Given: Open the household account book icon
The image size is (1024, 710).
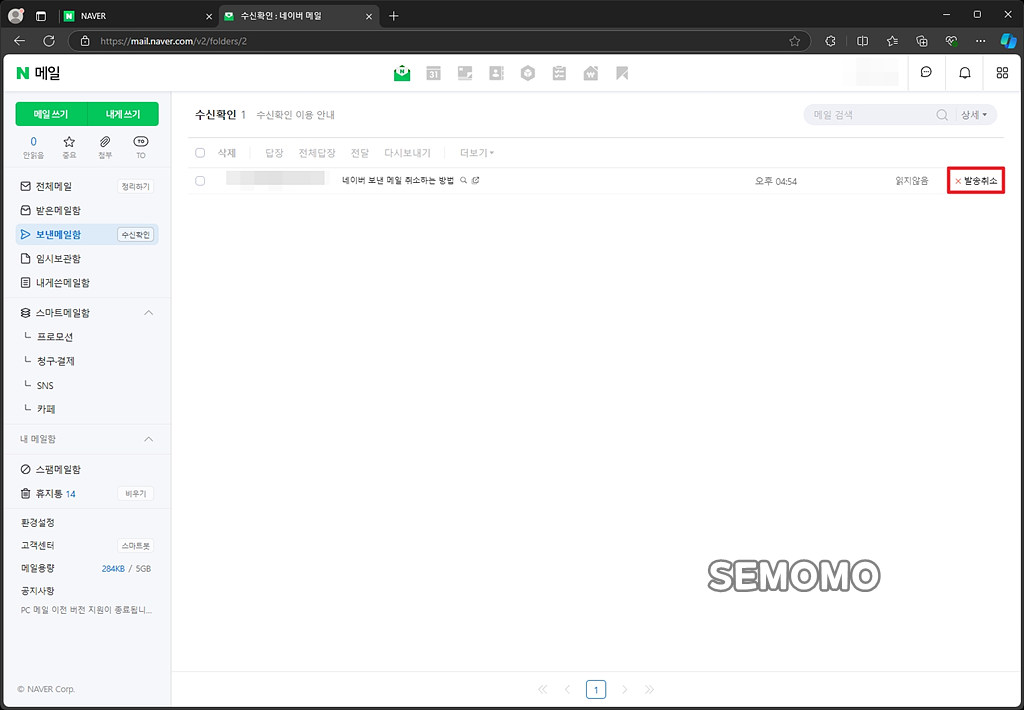Looking at the screenshot, I should [x=590, y=73].
